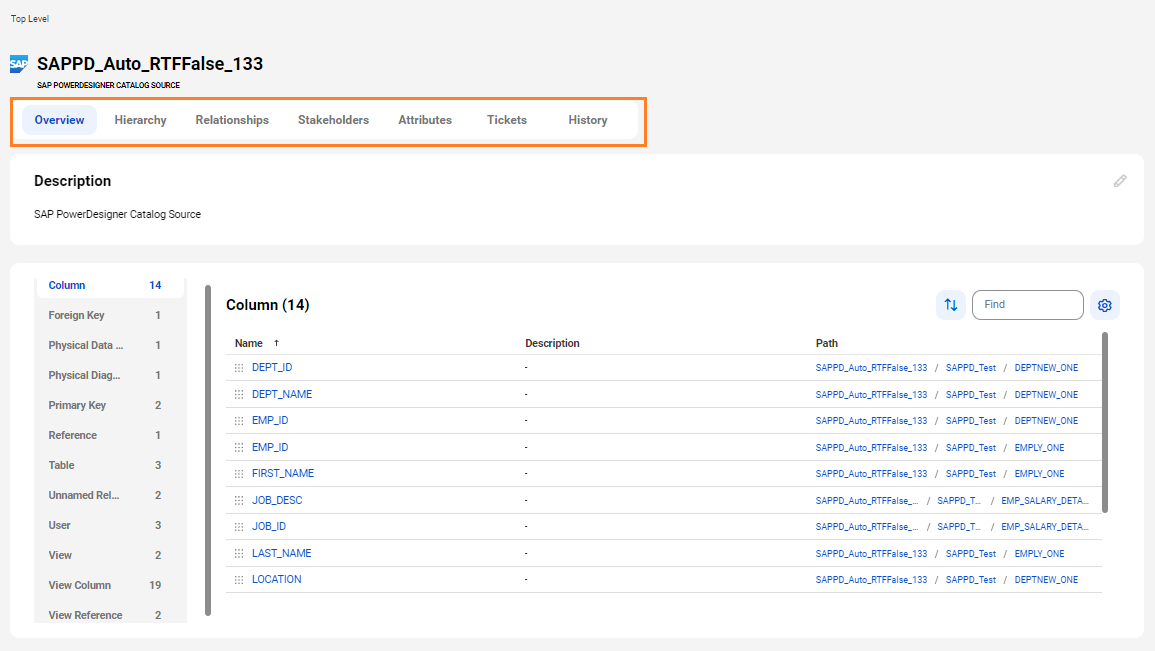This screenshot has height=651, width=1155.
Task: Click the Description column header
Action: click(x=552, y=343)
